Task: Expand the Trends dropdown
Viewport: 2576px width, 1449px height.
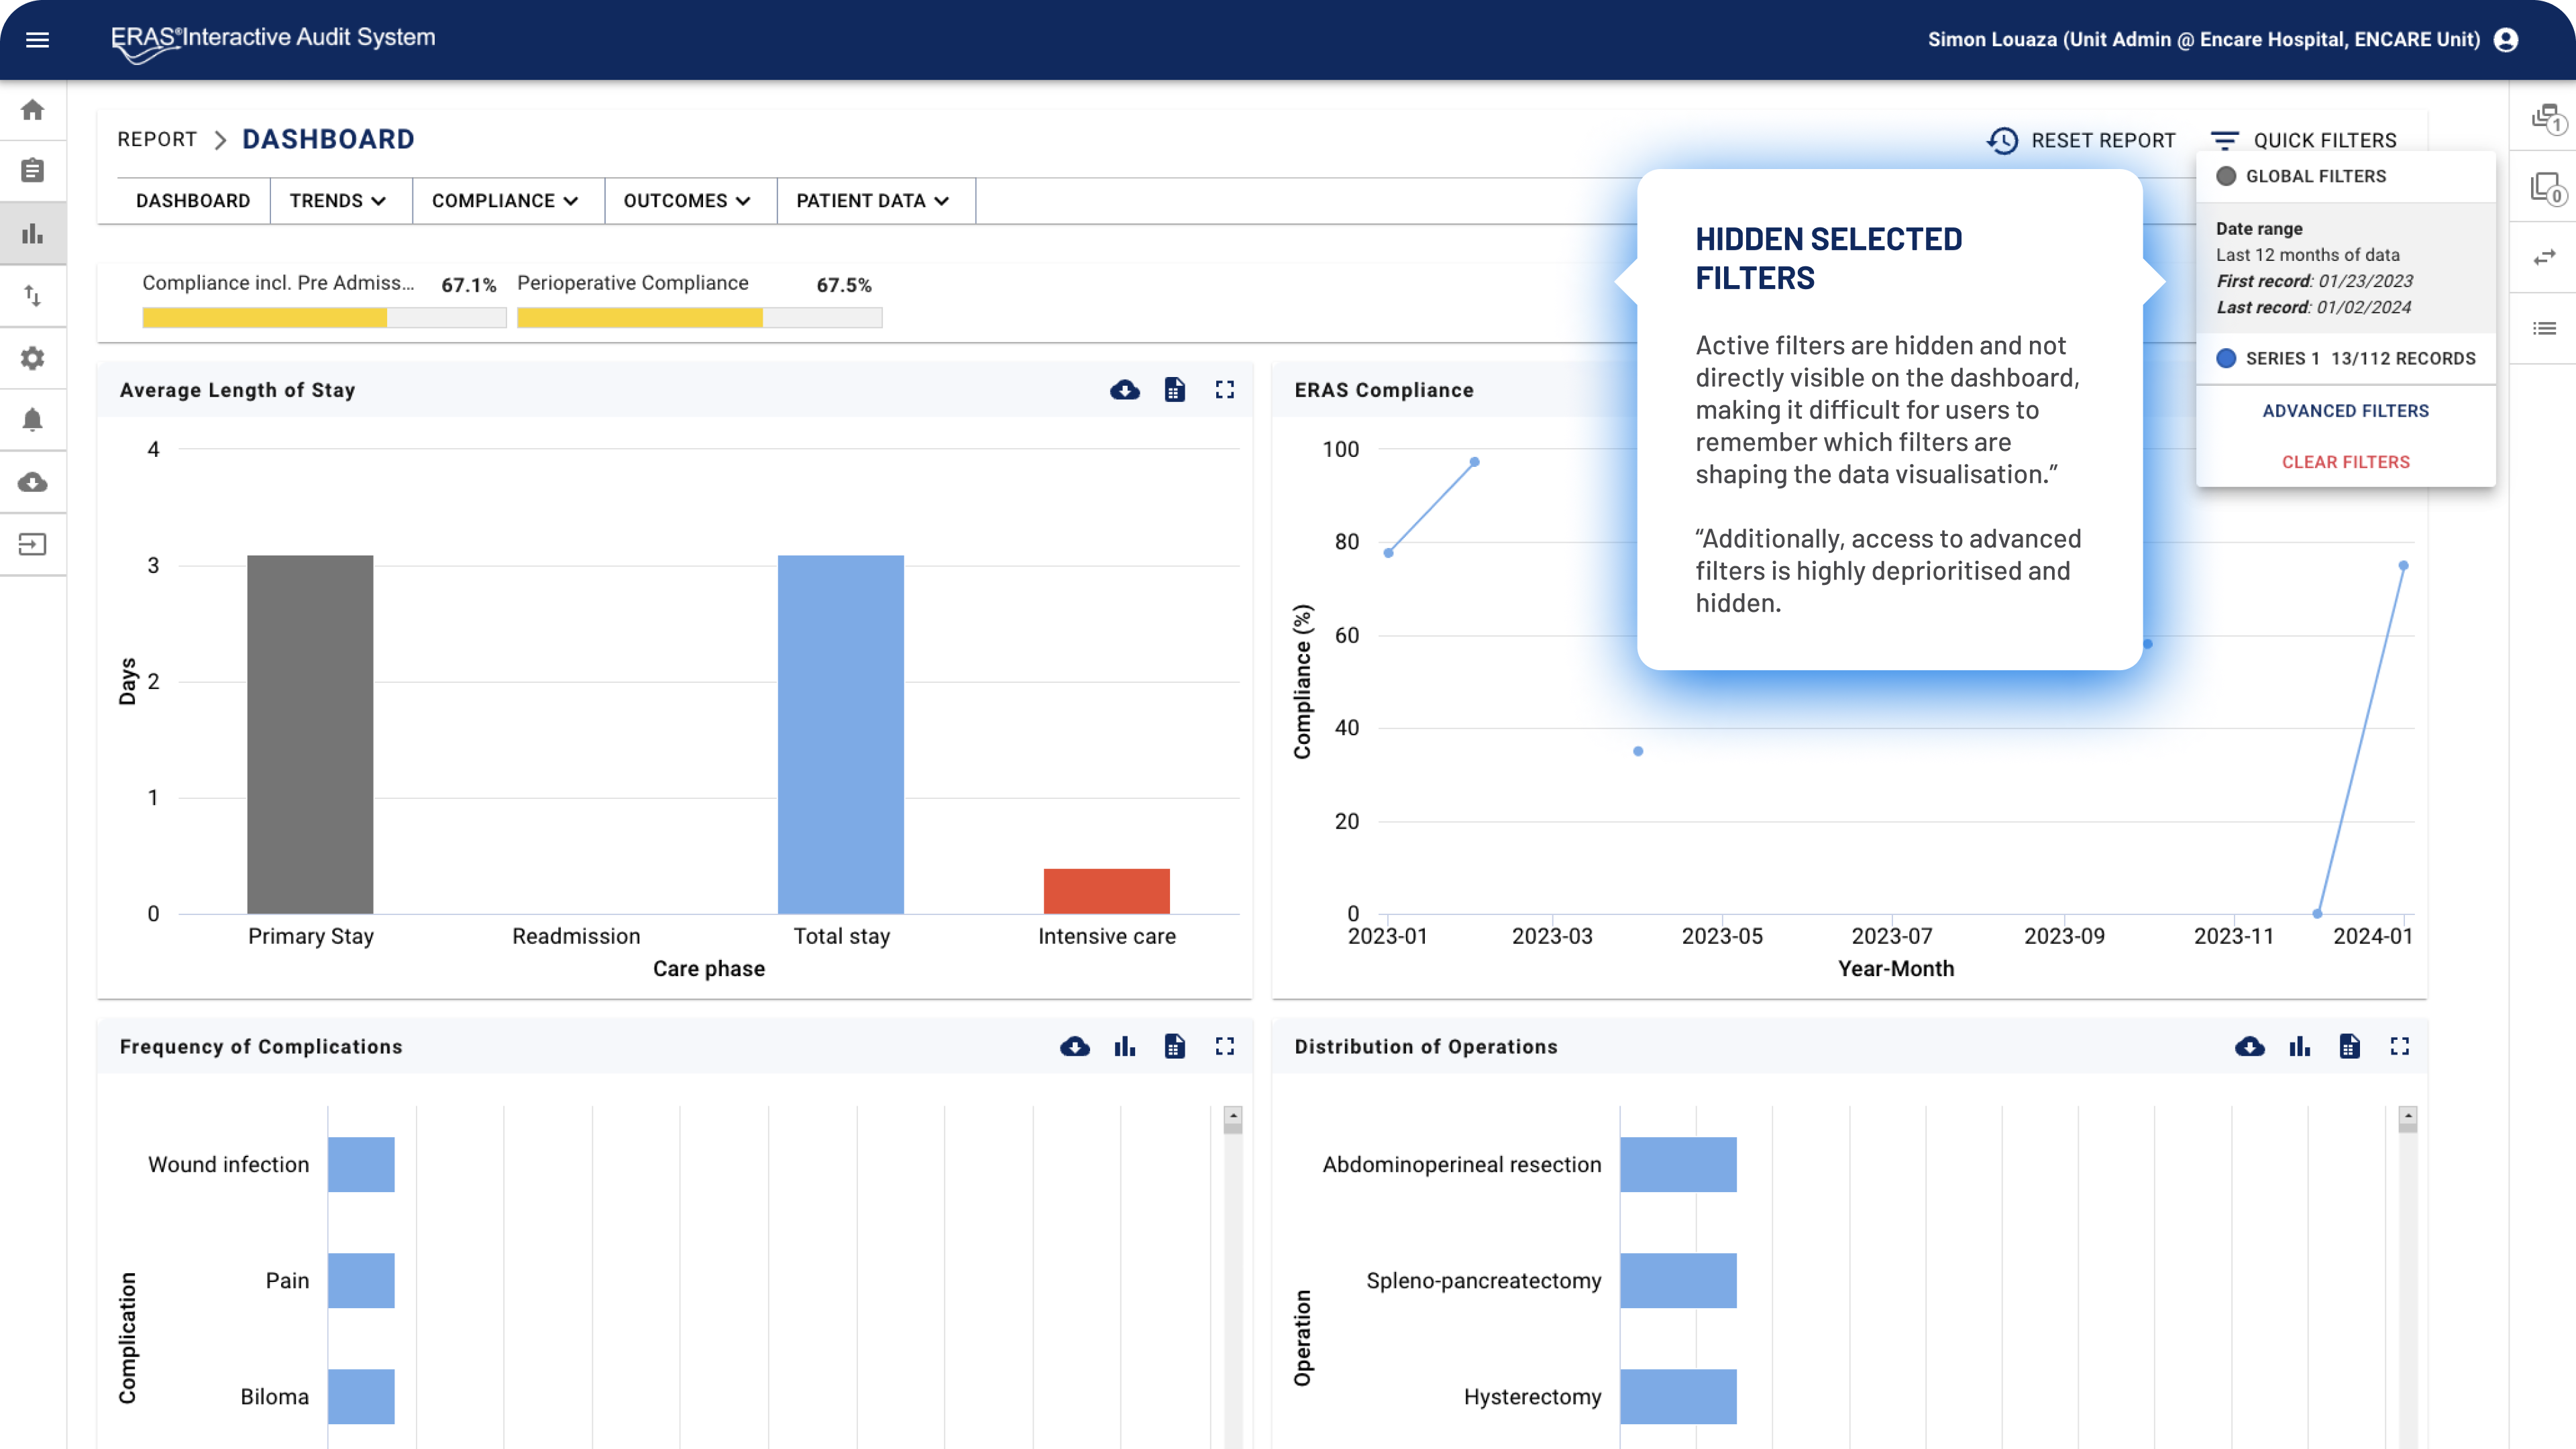Action: 338,201
